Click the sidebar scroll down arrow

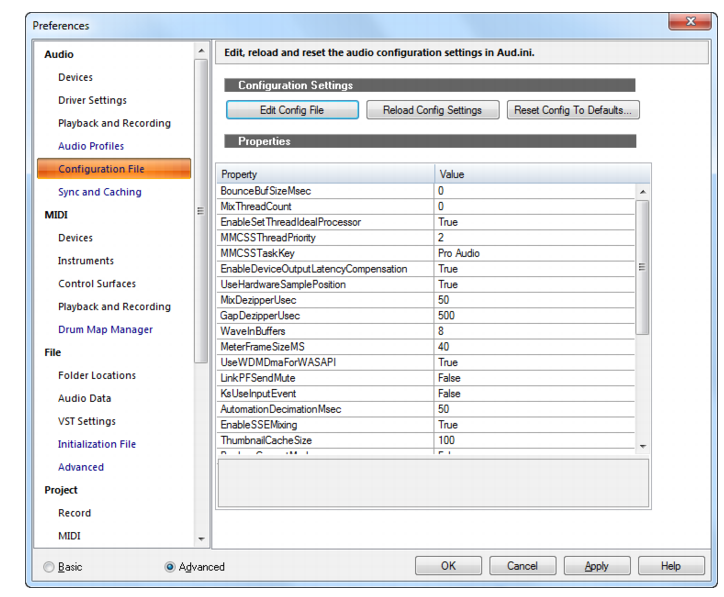click(x=201, y=539)
